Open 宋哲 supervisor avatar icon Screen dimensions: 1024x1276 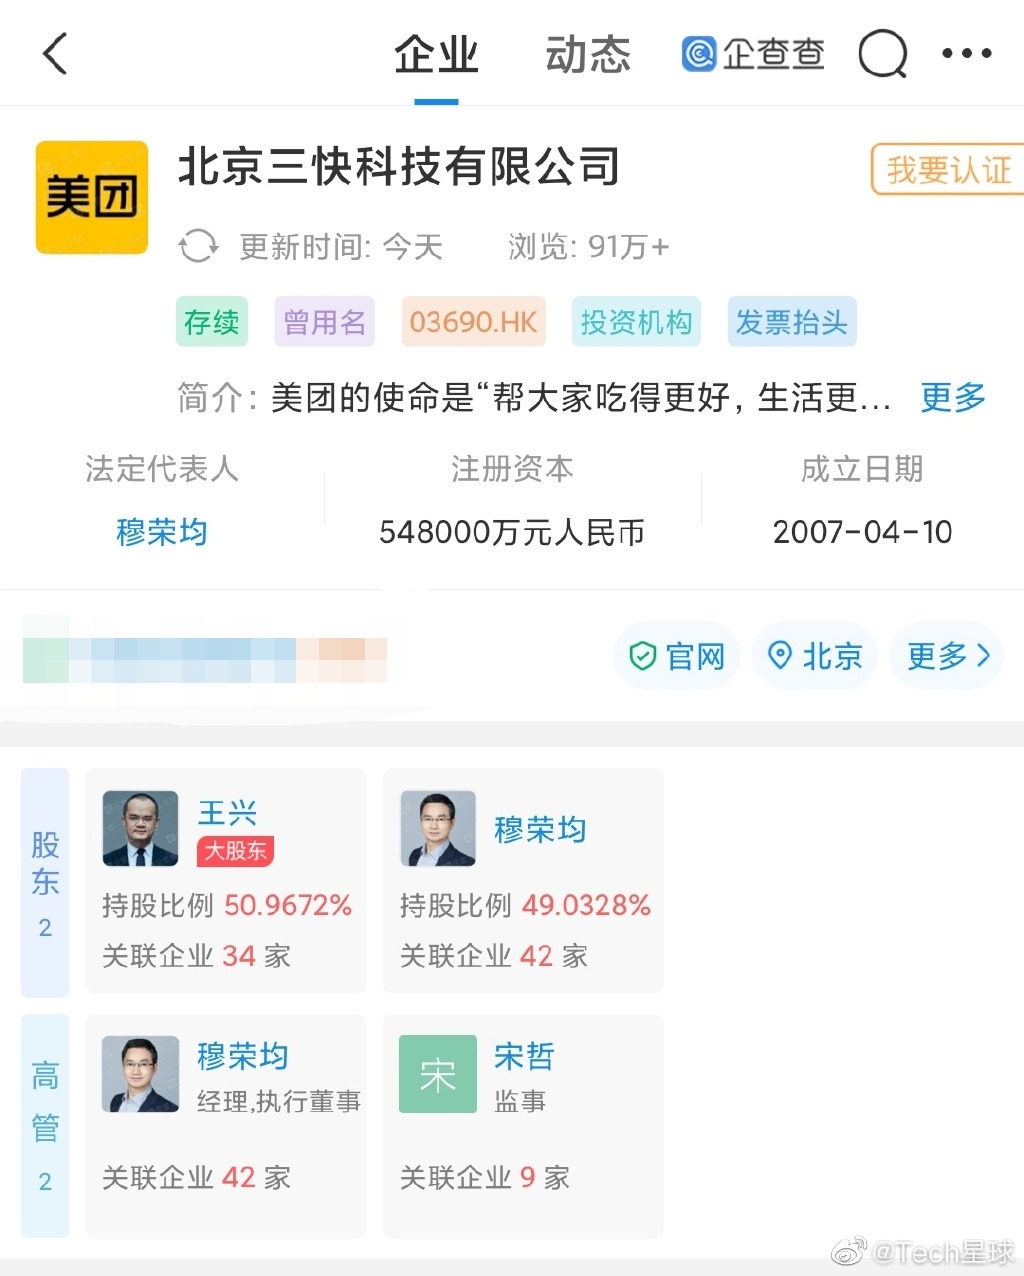pyautogui.click(x=438, y=1075)
